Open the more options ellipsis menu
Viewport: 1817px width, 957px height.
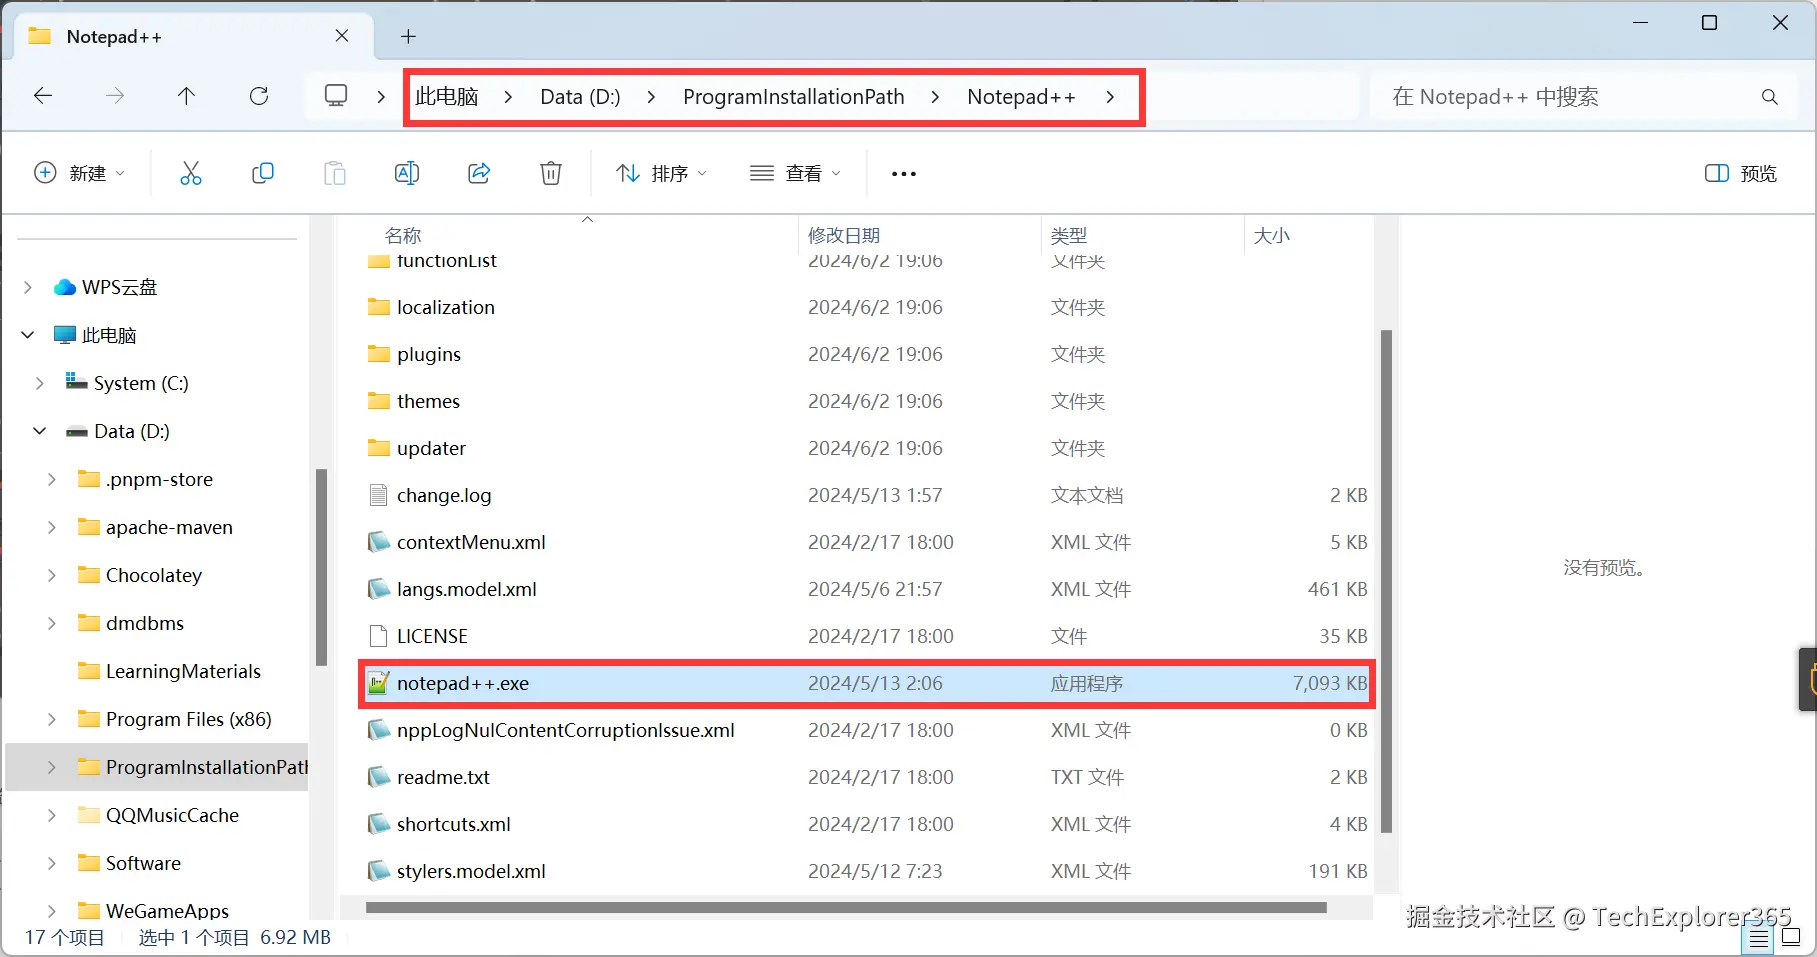coord(904,174)
